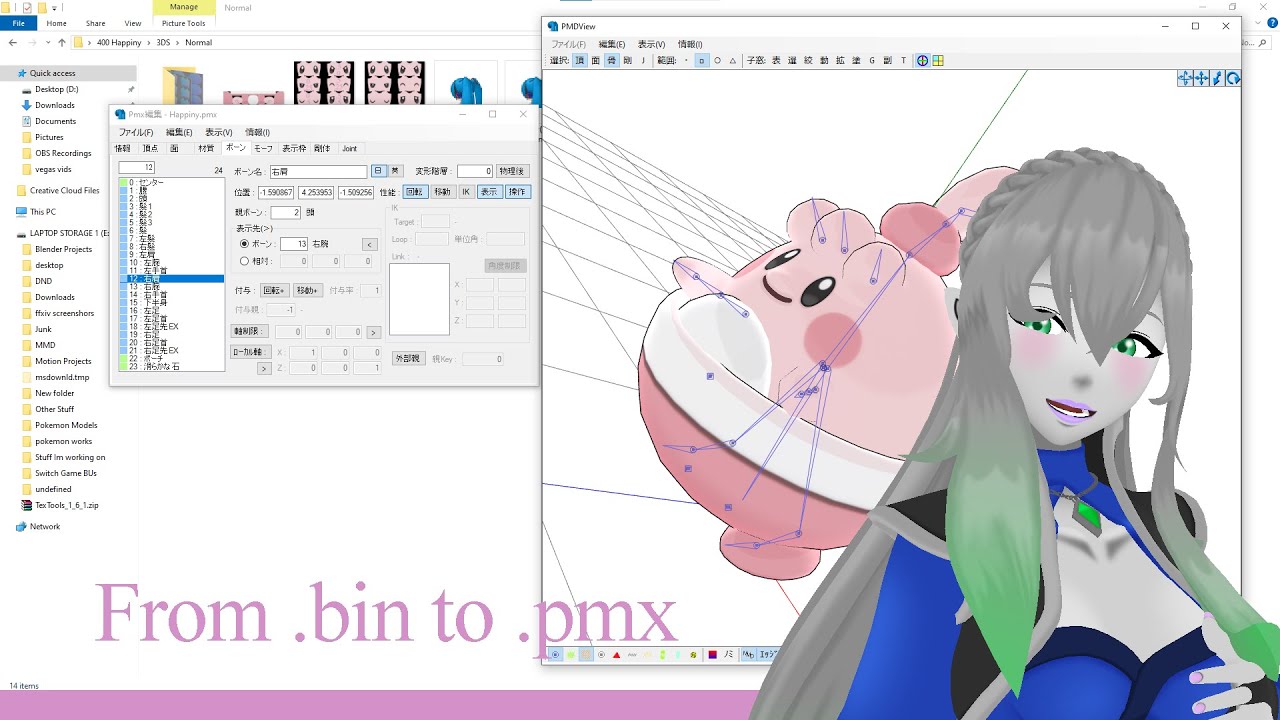Select joint (J) selection mode in PMDView
Image resolution: width=1280 pixels, height=720 pixels.
643,60
